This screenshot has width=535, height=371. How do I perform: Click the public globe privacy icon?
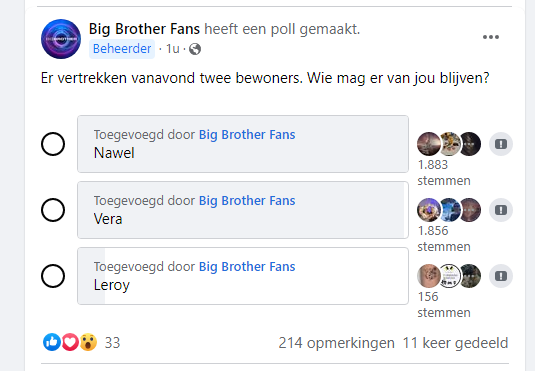point(195,49)
